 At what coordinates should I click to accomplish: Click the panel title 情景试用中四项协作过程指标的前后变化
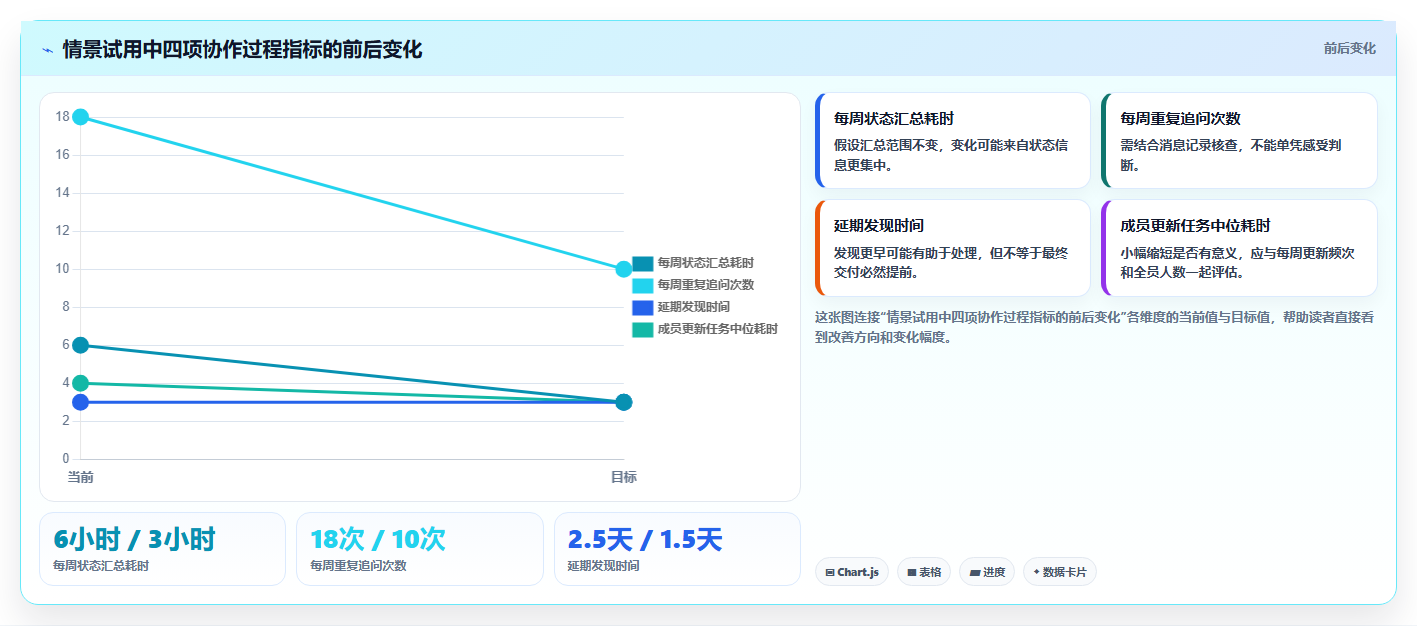242,49
